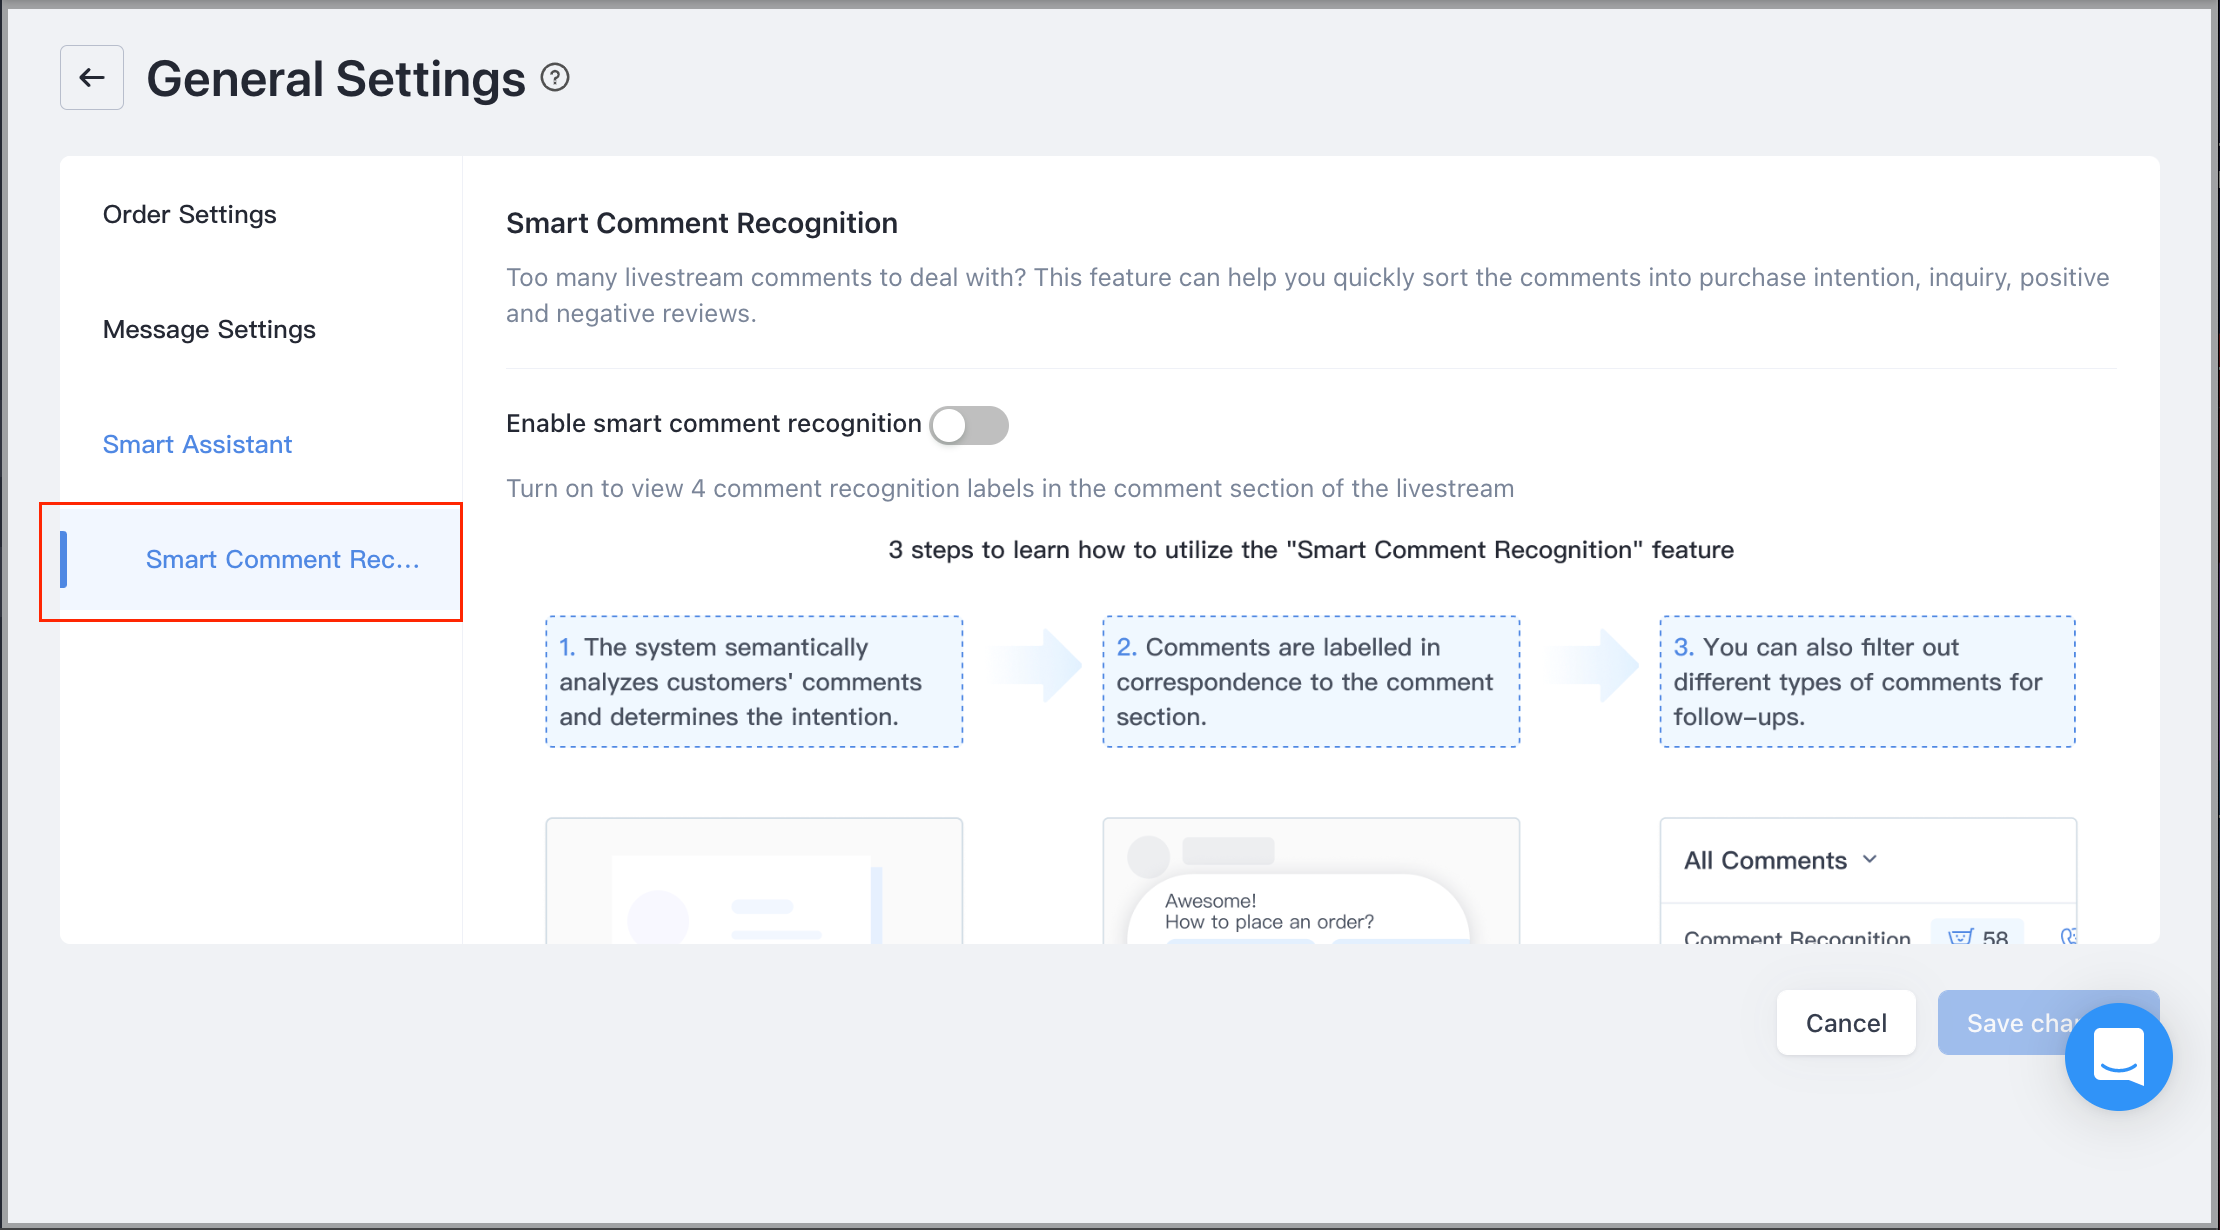Click step 2 Comments are labelled box

(1311, 681)
